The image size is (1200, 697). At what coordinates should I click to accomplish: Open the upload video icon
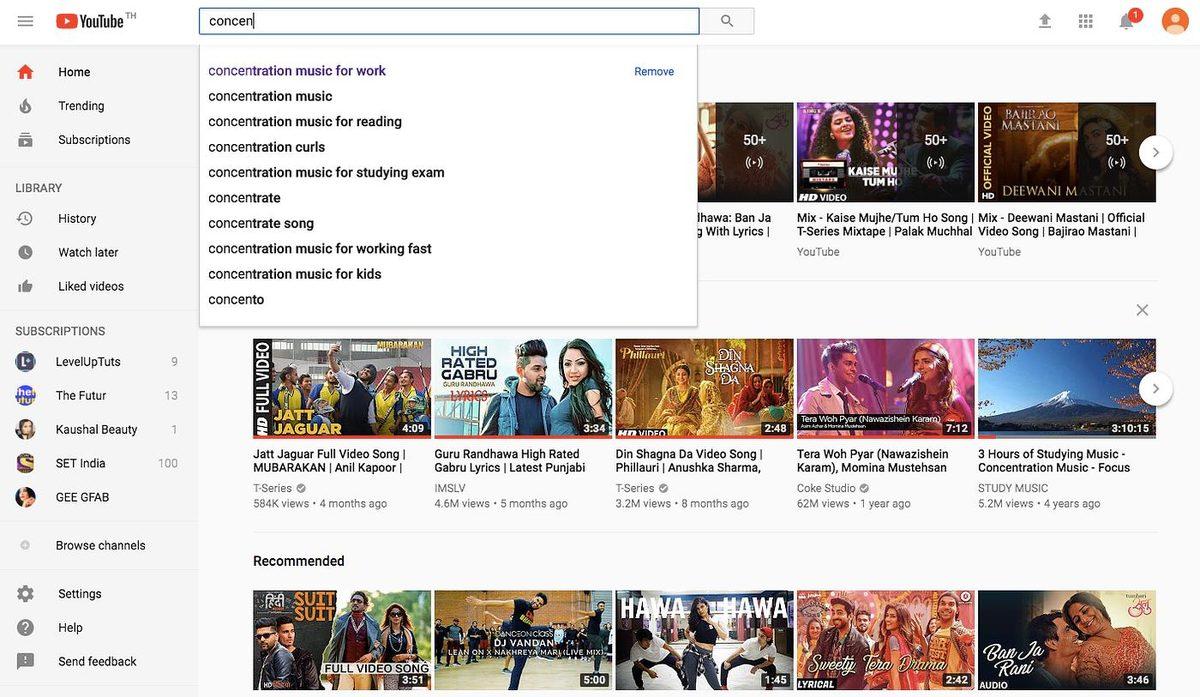pos(1045,21)
